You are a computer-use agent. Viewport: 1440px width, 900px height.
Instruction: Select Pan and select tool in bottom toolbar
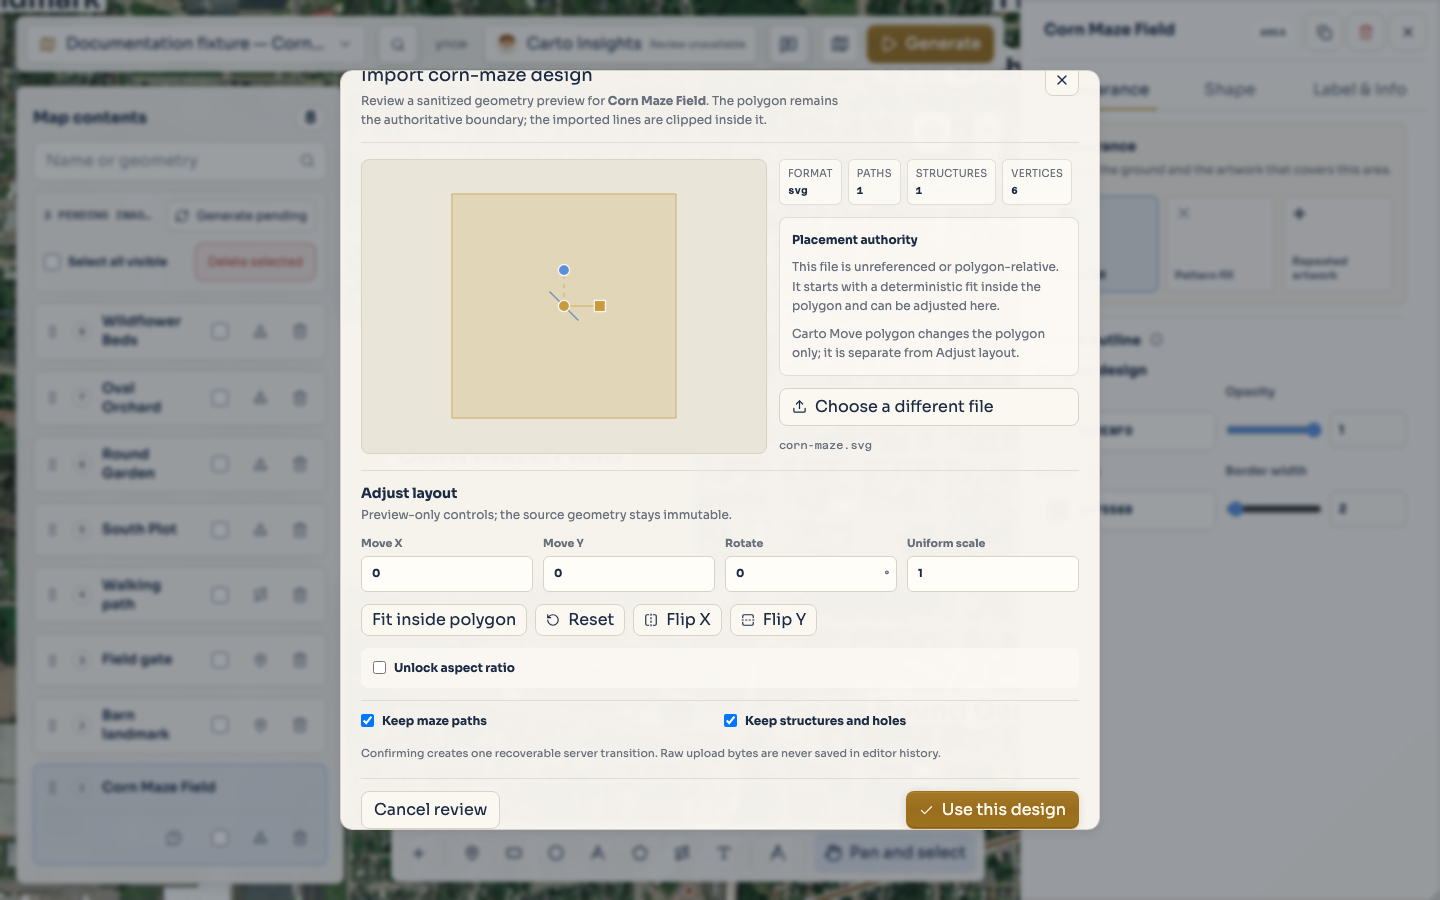(x=896, y=853)
